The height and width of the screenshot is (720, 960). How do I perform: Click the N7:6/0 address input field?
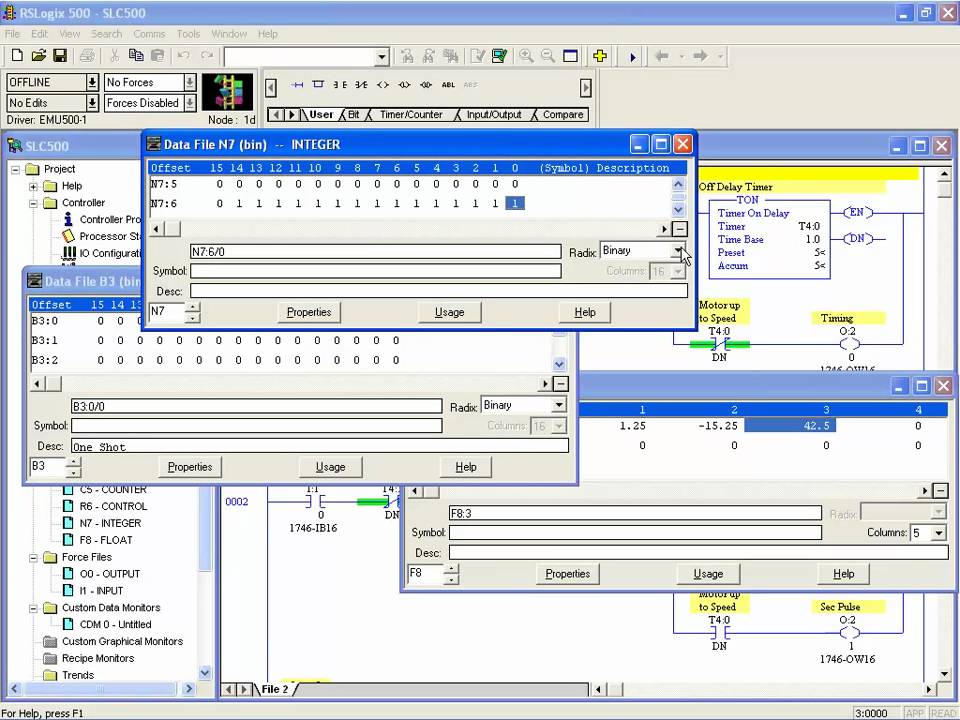pyautogui.click(x=375, y=252)
